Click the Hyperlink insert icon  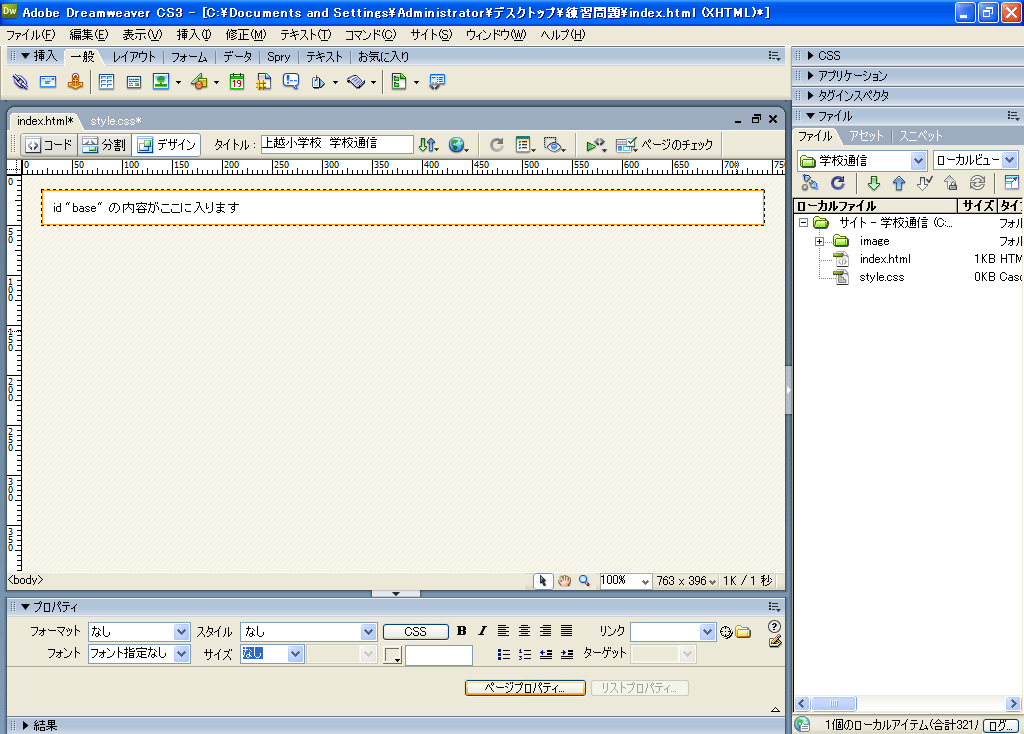click(20, 82)
